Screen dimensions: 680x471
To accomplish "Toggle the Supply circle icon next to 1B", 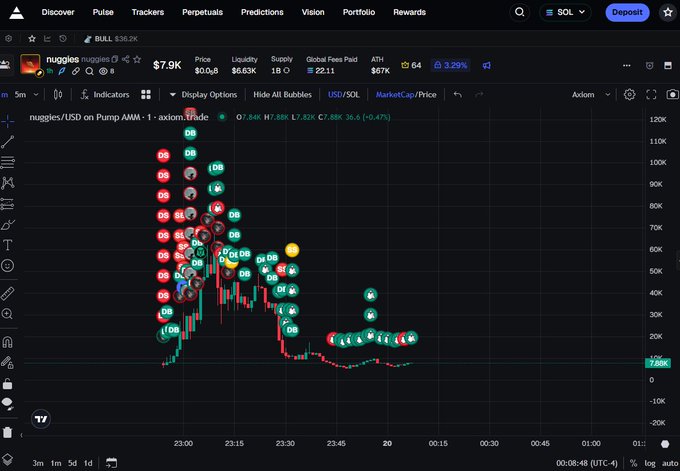I will [287, 70].
